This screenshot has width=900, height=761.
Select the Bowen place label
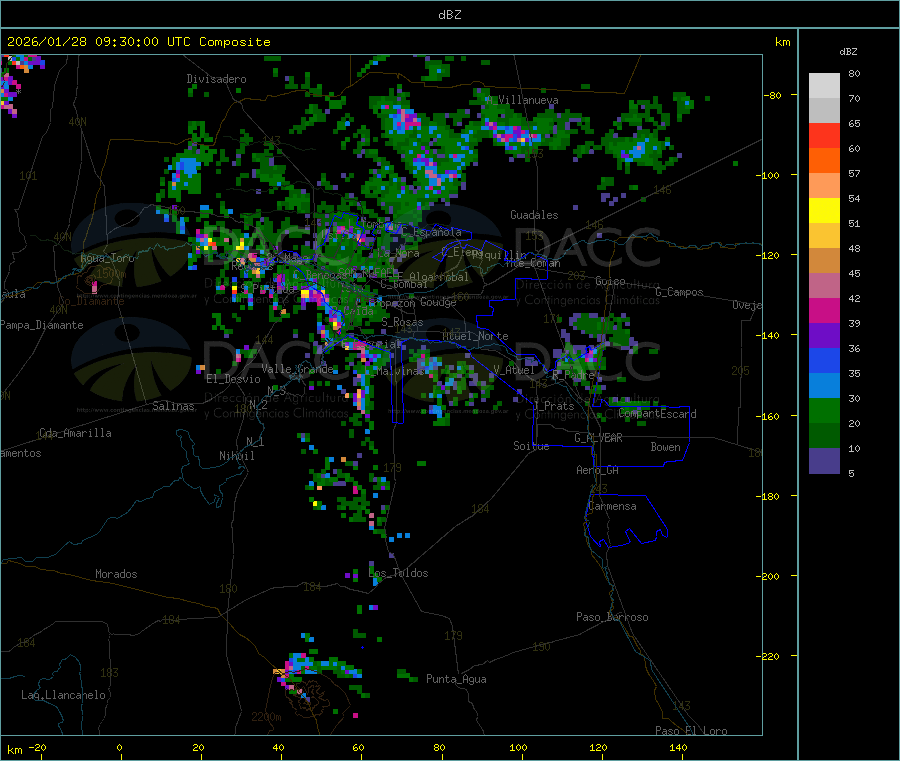click(x=665, y=447)
